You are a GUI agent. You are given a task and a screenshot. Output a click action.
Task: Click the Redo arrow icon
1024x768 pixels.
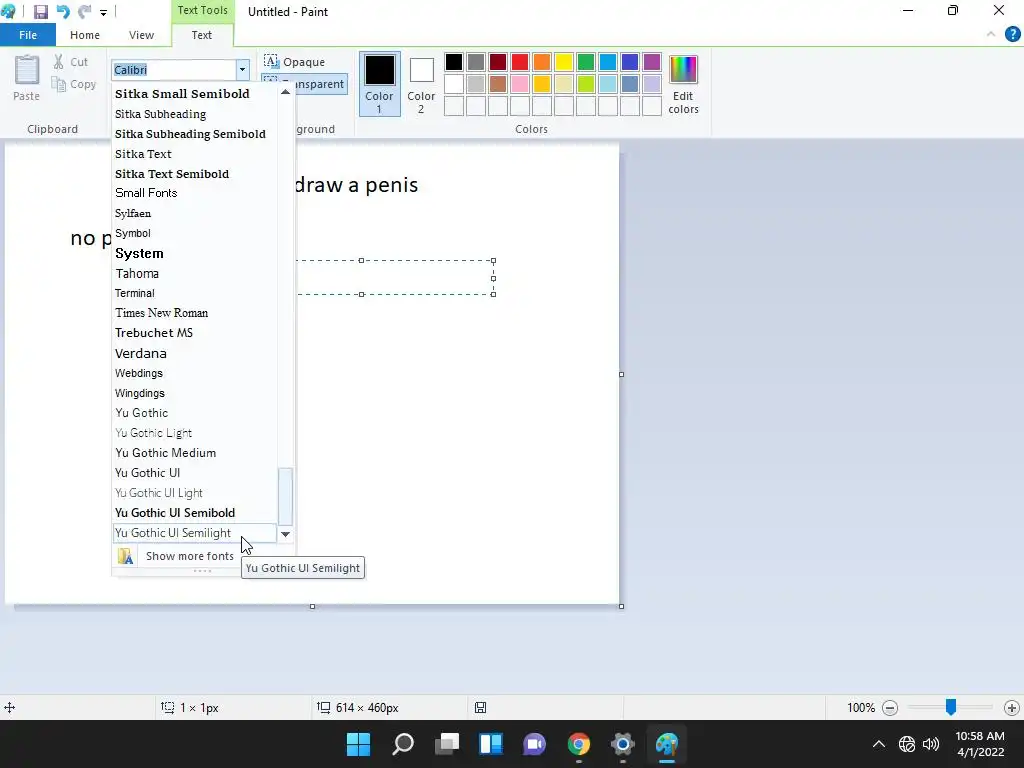(x=84, y=12)
